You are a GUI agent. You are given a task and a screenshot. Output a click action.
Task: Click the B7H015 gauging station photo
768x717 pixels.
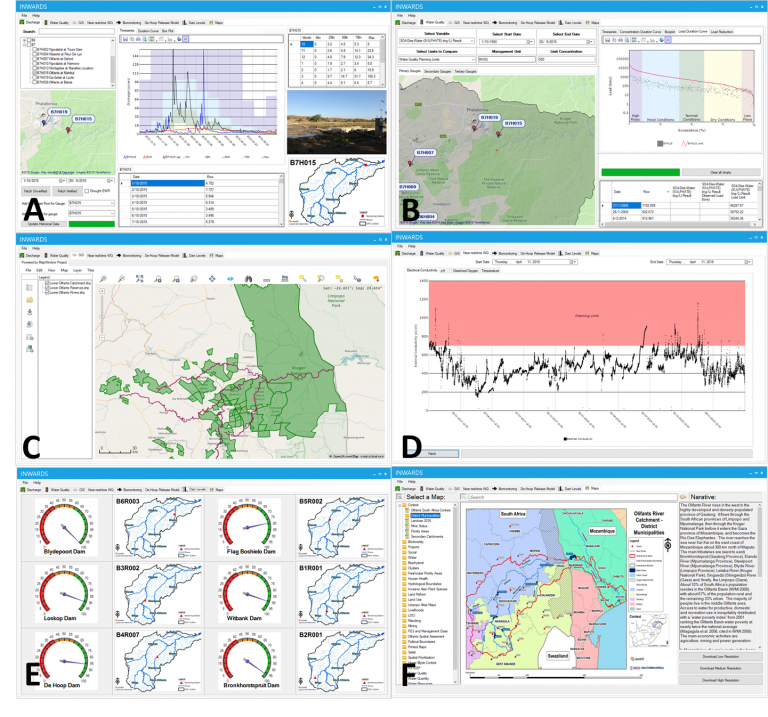click(x=336, y=122)
